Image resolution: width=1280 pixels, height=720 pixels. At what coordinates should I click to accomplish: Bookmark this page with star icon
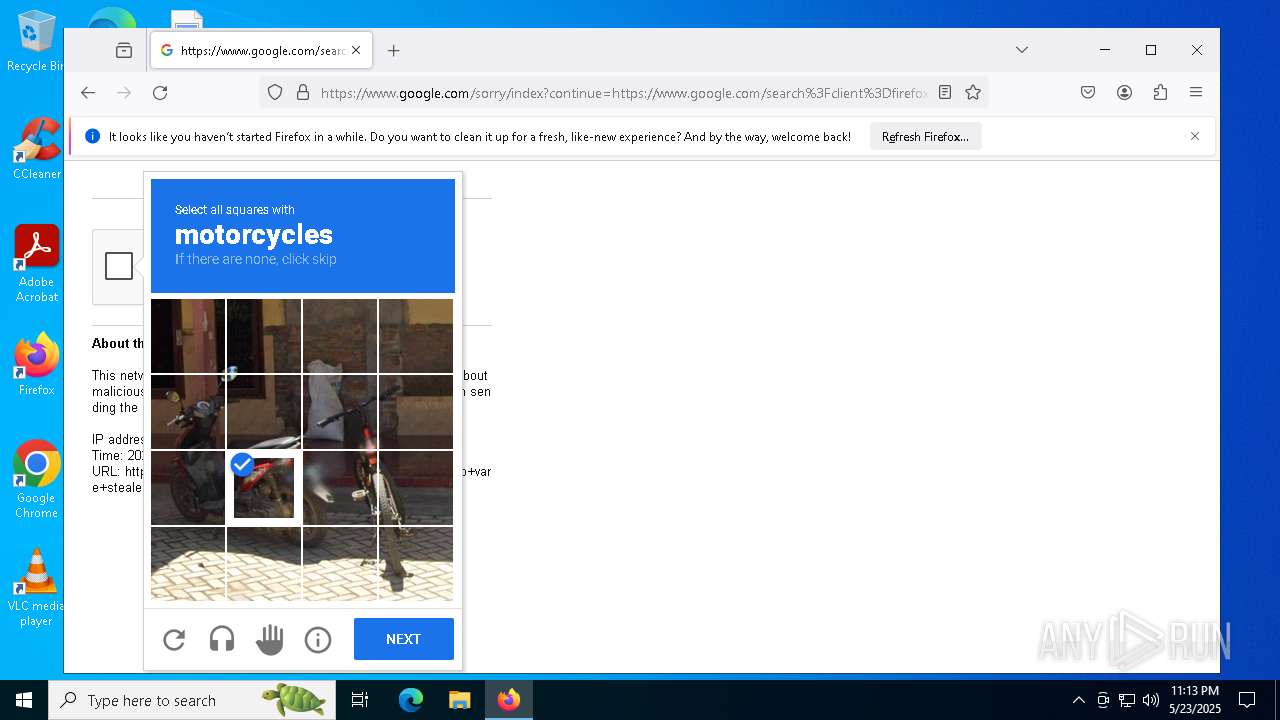click(973, 93)
